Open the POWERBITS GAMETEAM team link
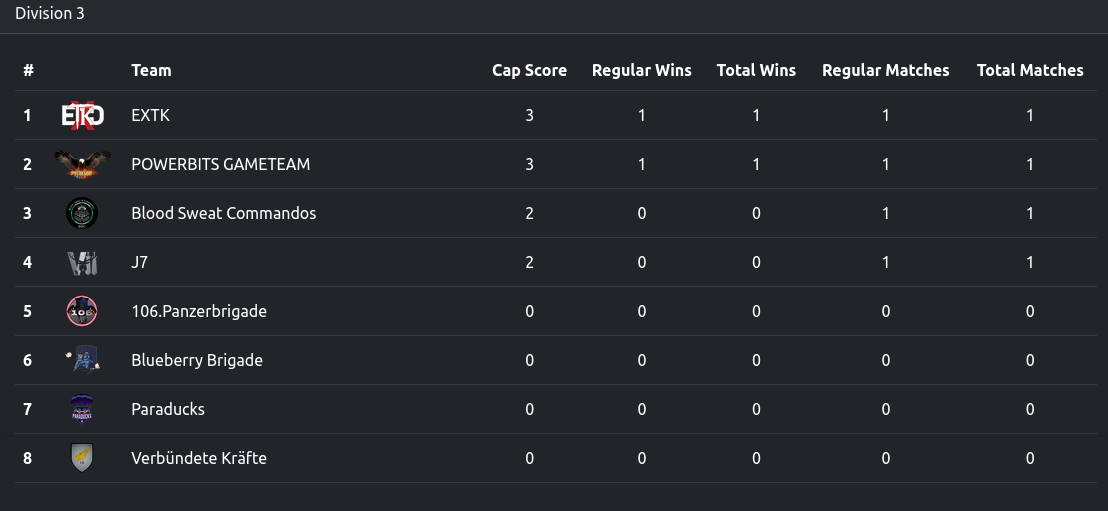Viewport: 1108px width, 511px height. 220,164
